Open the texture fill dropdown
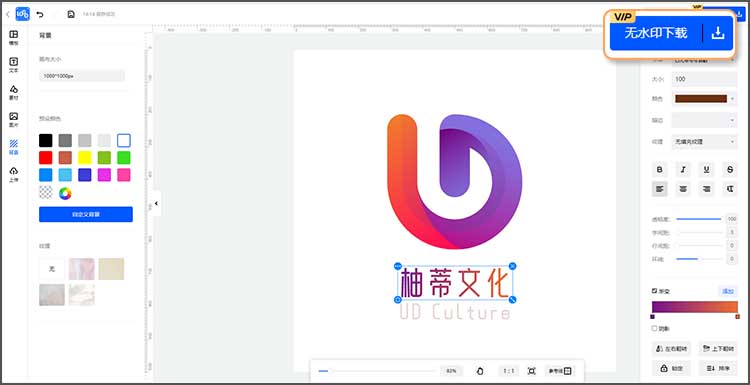 coord(704,142)
